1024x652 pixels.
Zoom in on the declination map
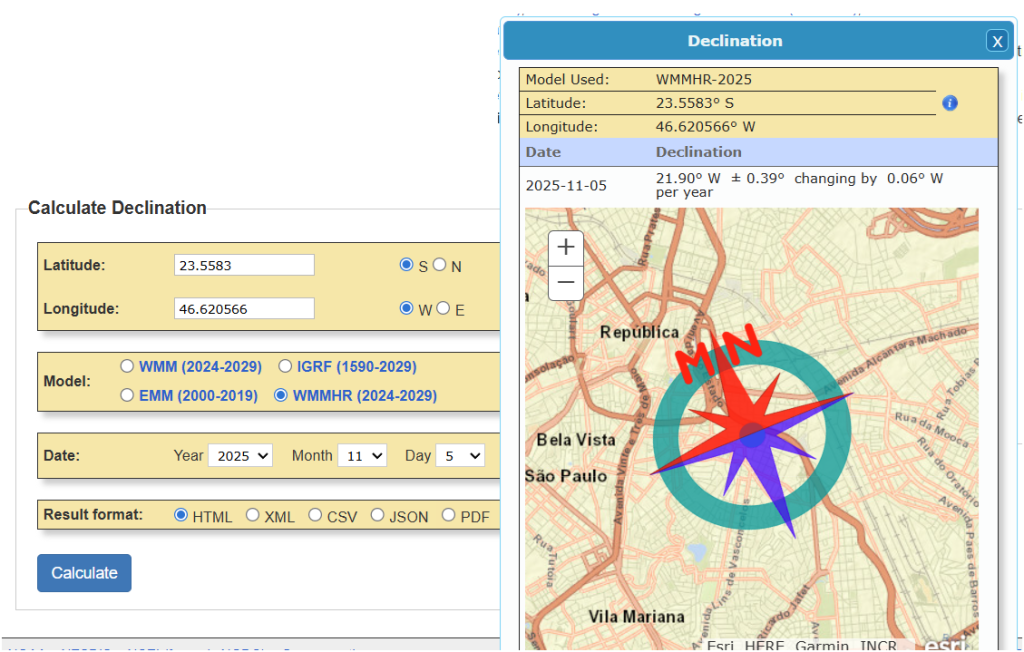pos(566,247)
